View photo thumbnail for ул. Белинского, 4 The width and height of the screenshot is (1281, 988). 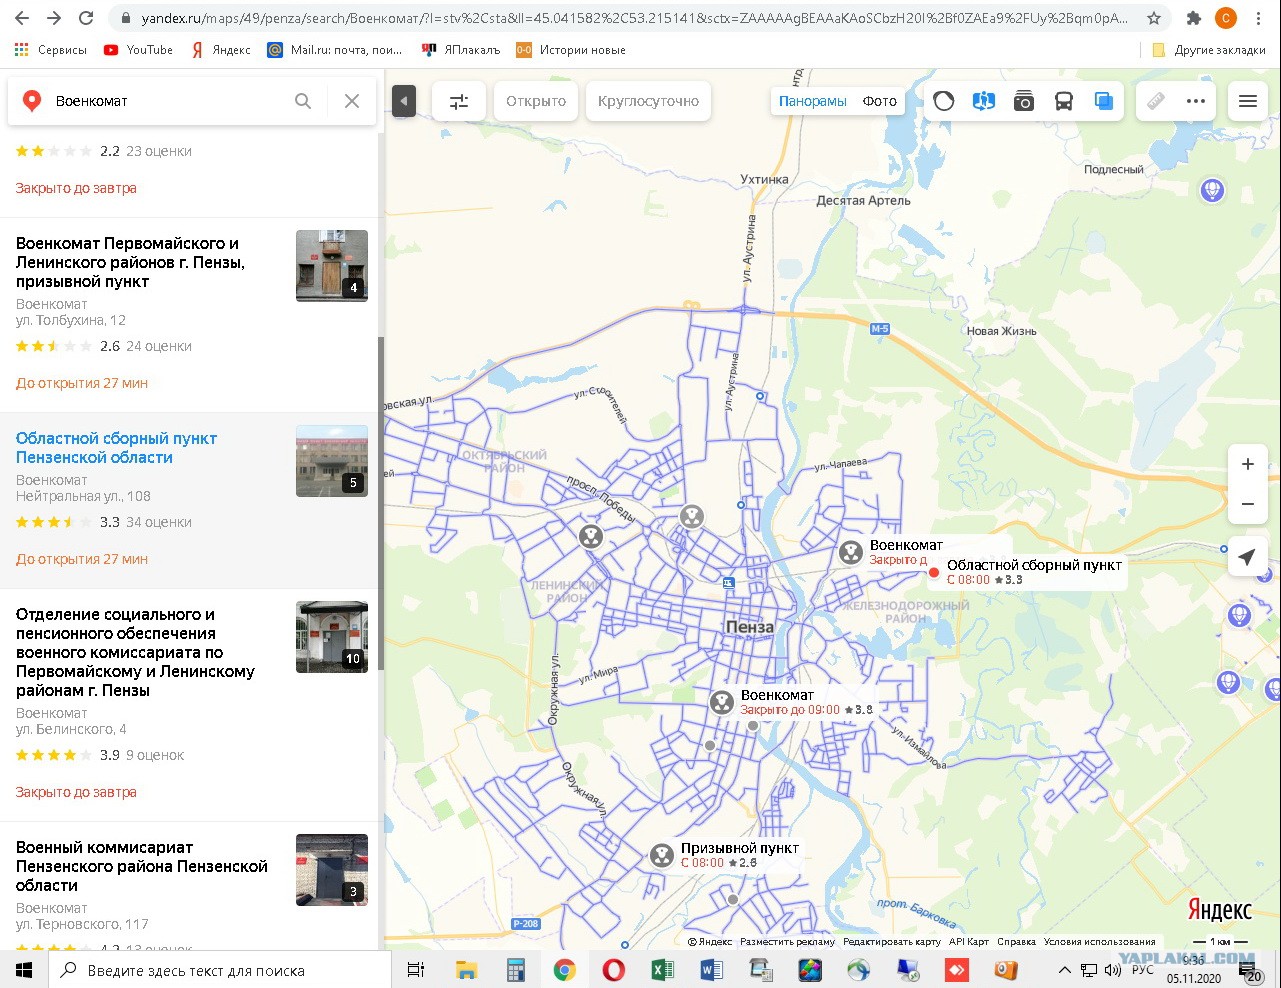pyautogui.click(x=332, y=637)
